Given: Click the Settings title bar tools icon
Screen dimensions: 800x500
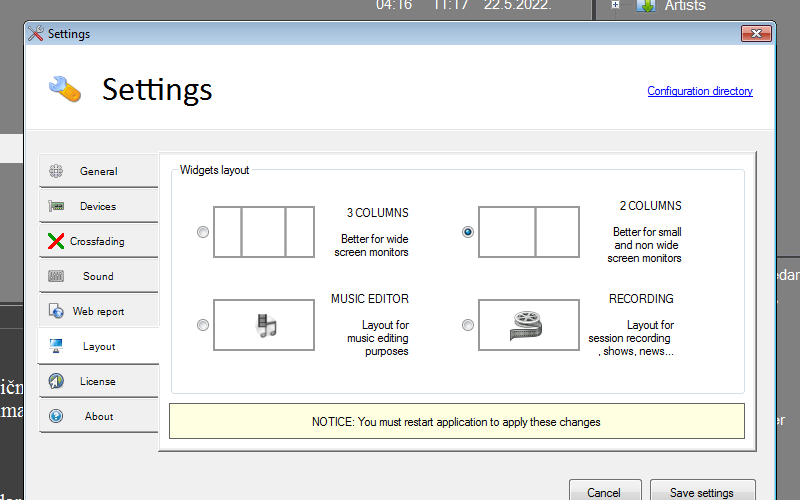Looking at the screenshot, I should click(36, 34).
